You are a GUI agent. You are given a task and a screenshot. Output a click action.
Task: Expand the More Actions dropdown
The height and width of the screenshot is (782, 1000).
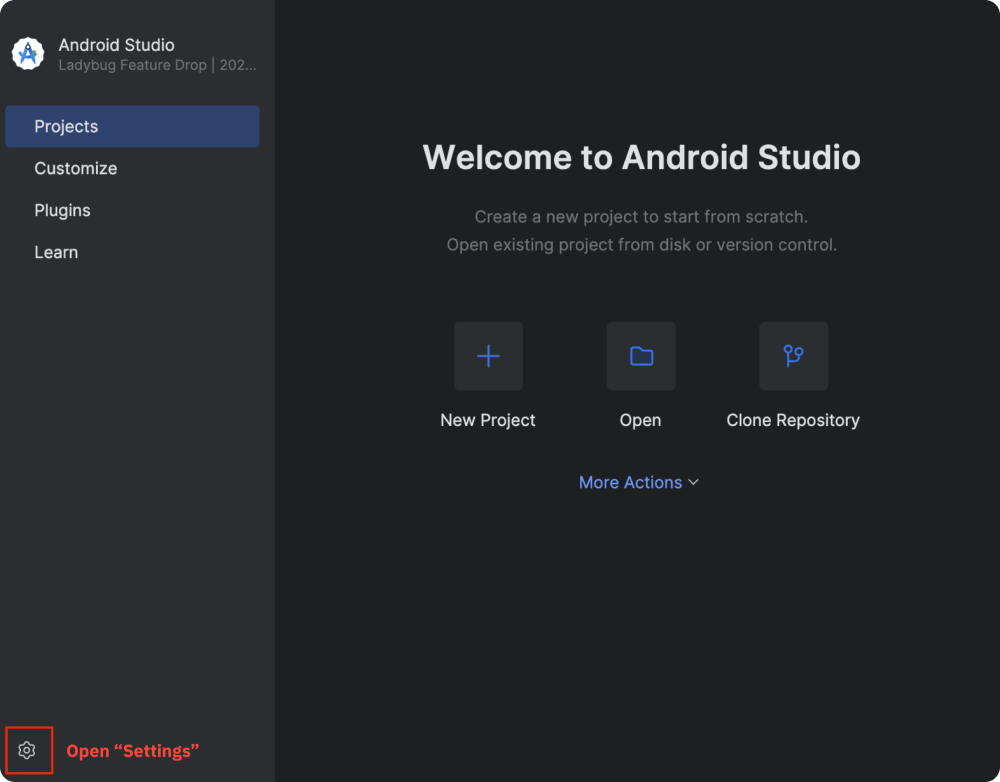point(639,482)
